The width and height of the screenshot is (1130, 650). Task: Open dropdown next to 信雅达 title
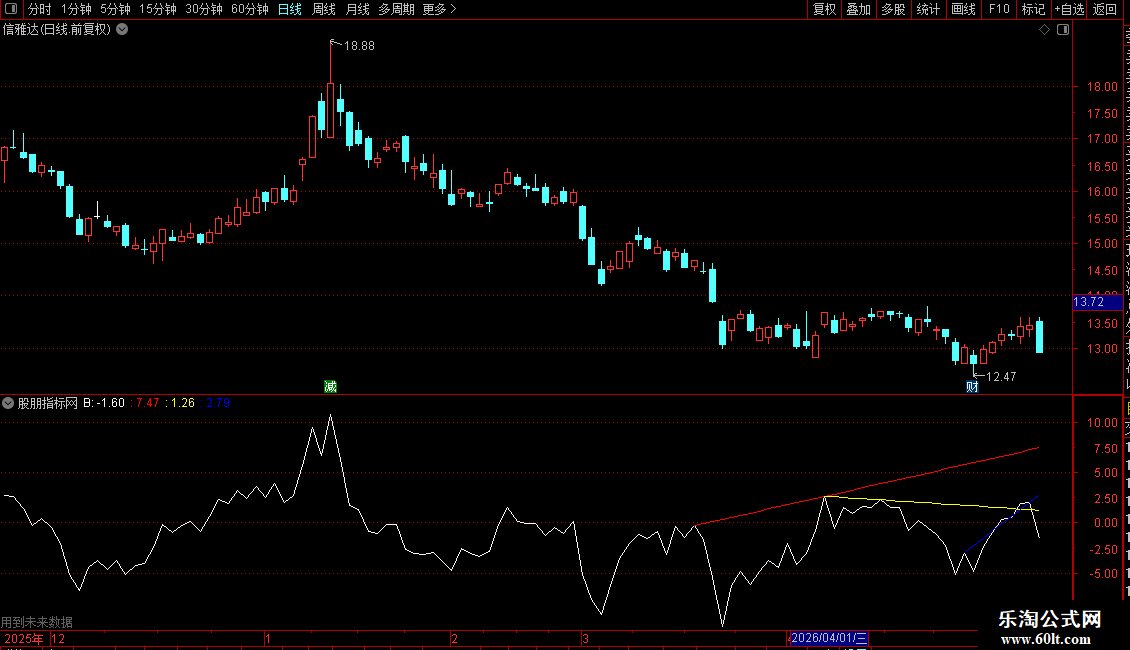[123, 30]
